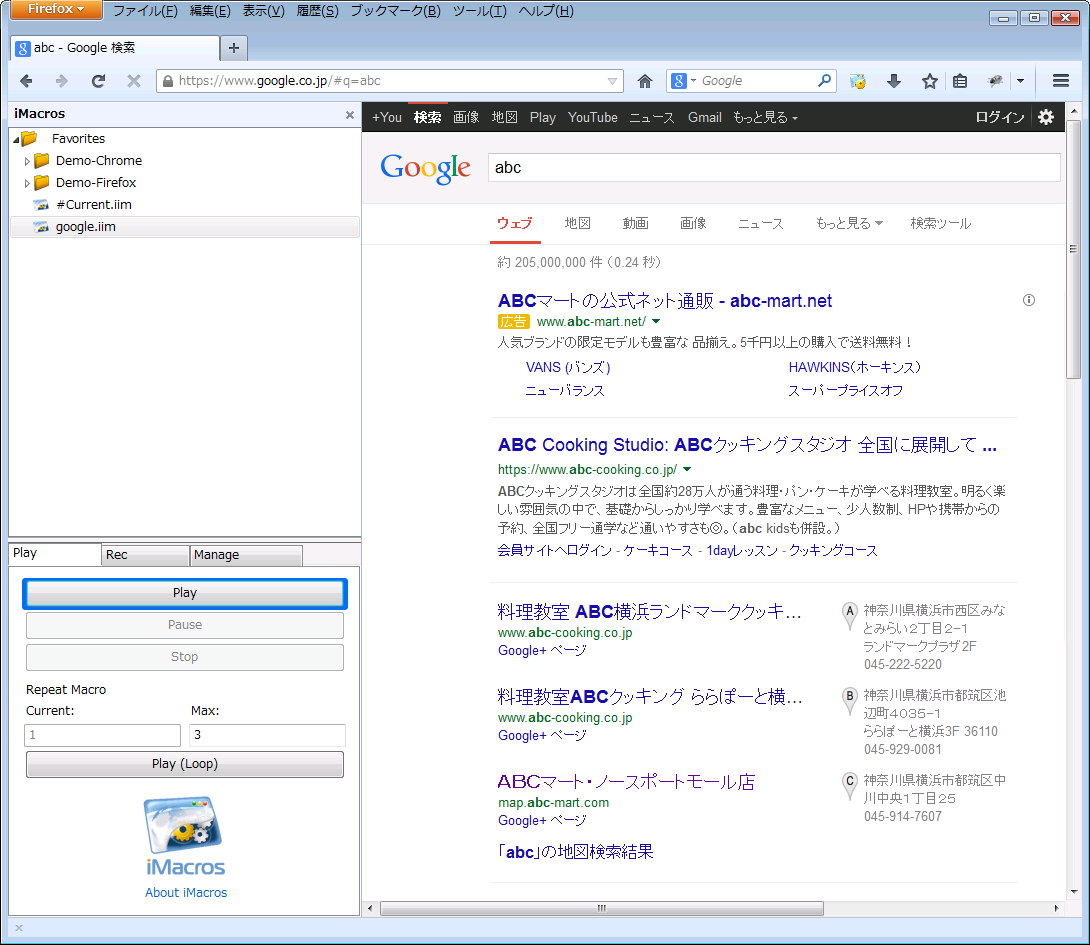This screenshot has height=945, width=1090.
Task: Click the ad info circle icon
Action: click(x=1029, y=300)
